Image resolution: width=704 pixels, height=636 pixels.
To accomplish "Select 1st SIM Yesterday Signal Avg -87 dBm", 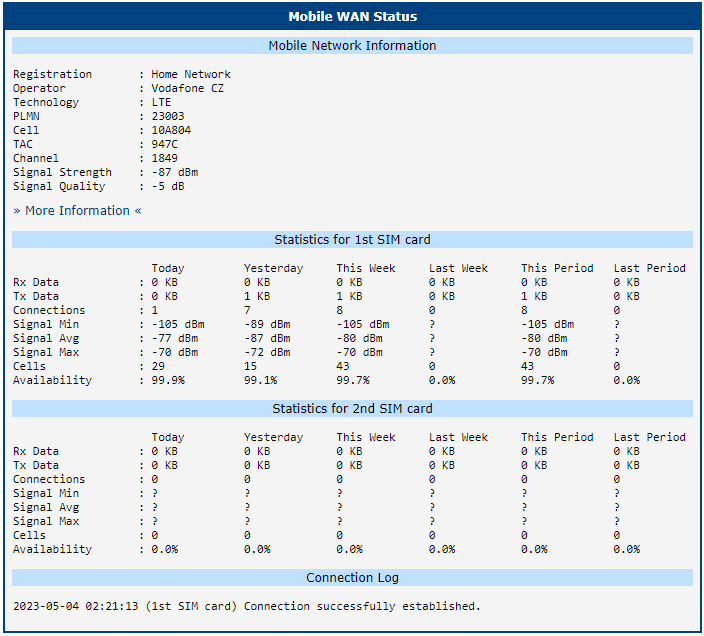I will tap(267, 338).
